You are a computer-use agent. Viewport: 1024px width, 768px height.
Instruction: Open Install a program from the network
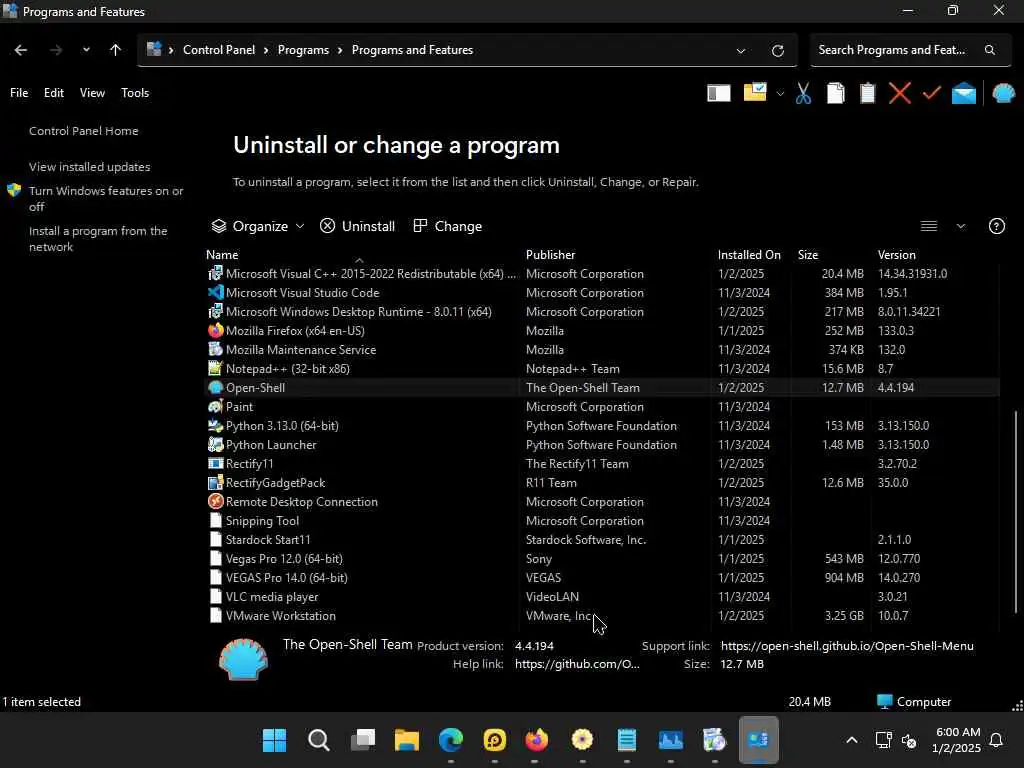point(98,239)
